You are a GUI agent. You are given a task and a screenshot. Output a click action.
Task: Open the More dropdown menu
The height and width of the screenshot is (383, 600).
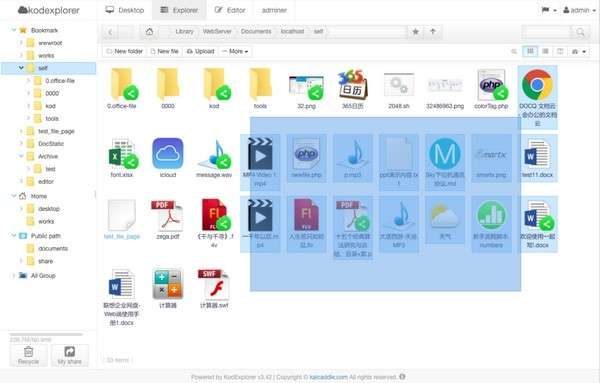click(x=235, y=51)
